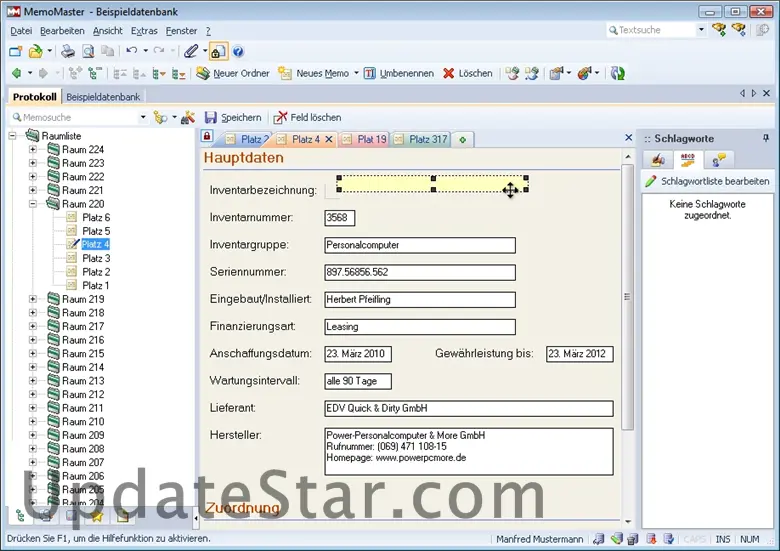Click the new window icon in toolbar
The height and width of the screenshot is (551, 780).
coord(16,51)
